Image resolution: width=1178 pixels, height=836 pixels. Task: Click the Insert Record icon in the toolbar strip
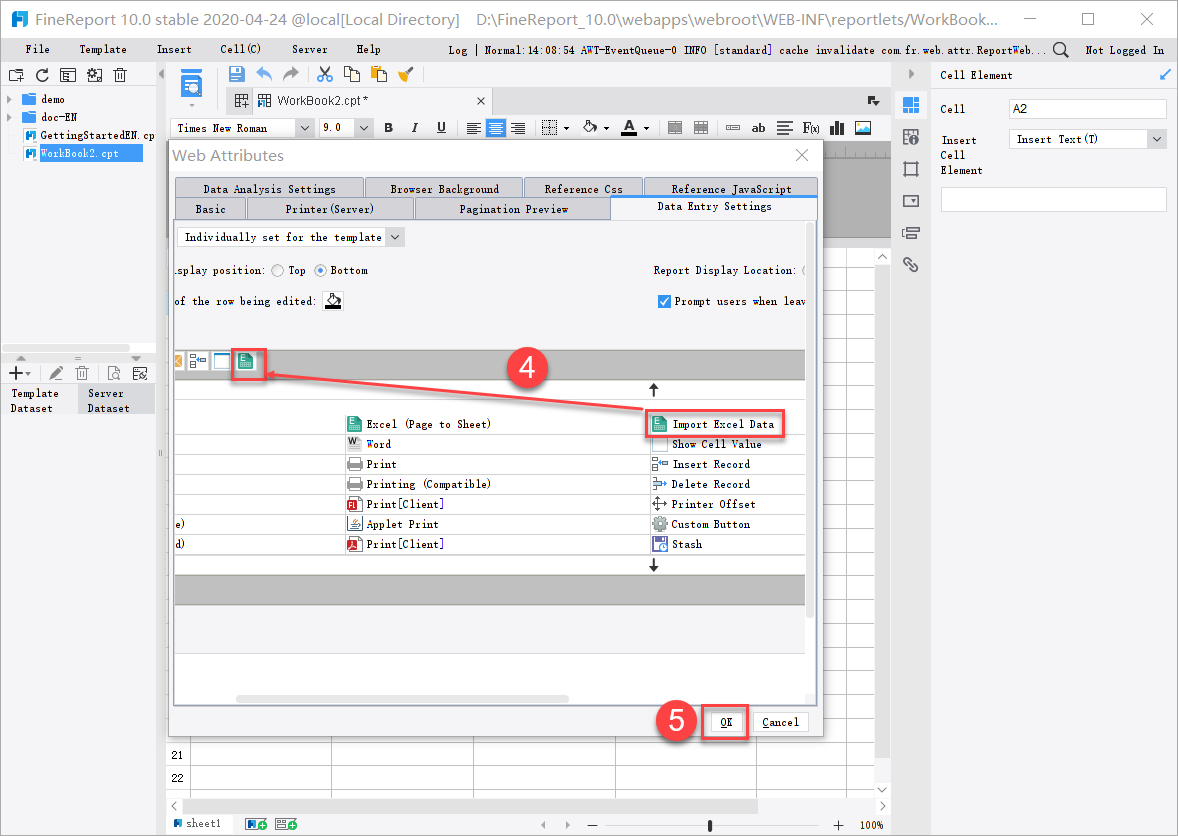click(198, 361)
